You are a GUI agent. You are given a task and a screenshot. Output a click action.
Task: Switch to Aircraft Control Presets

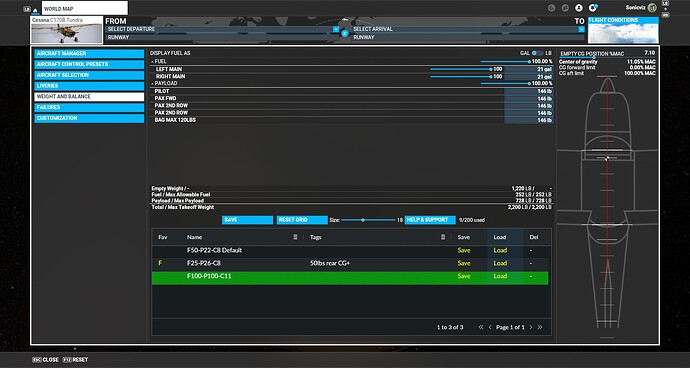tap(89, 64)
